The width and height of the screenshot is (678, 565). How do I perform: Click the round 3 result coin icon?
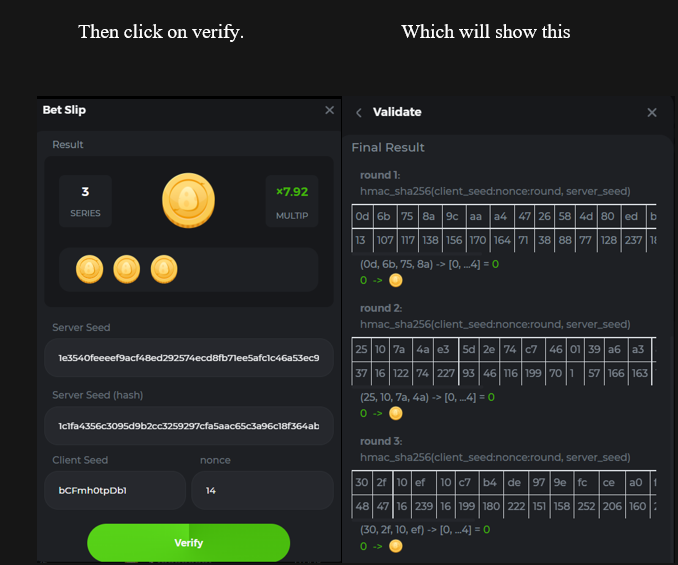(x=396, y=546)
